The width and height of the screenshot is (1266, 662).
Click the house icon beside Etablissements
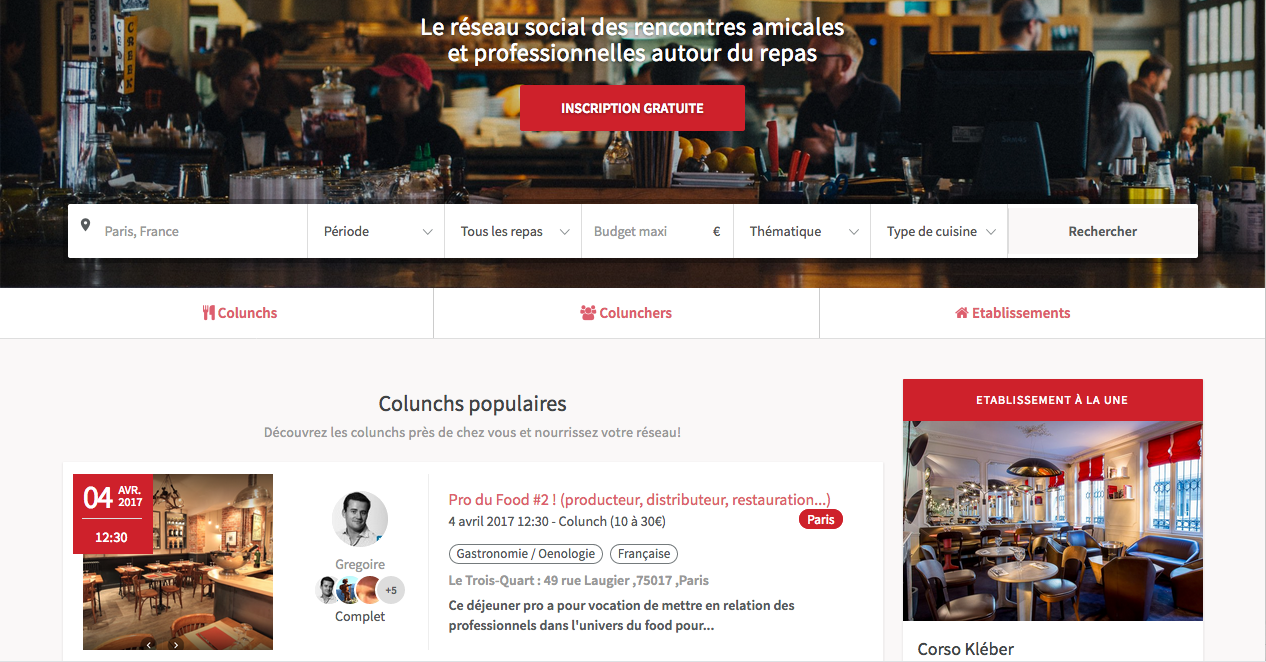click(x=962, y=313)
